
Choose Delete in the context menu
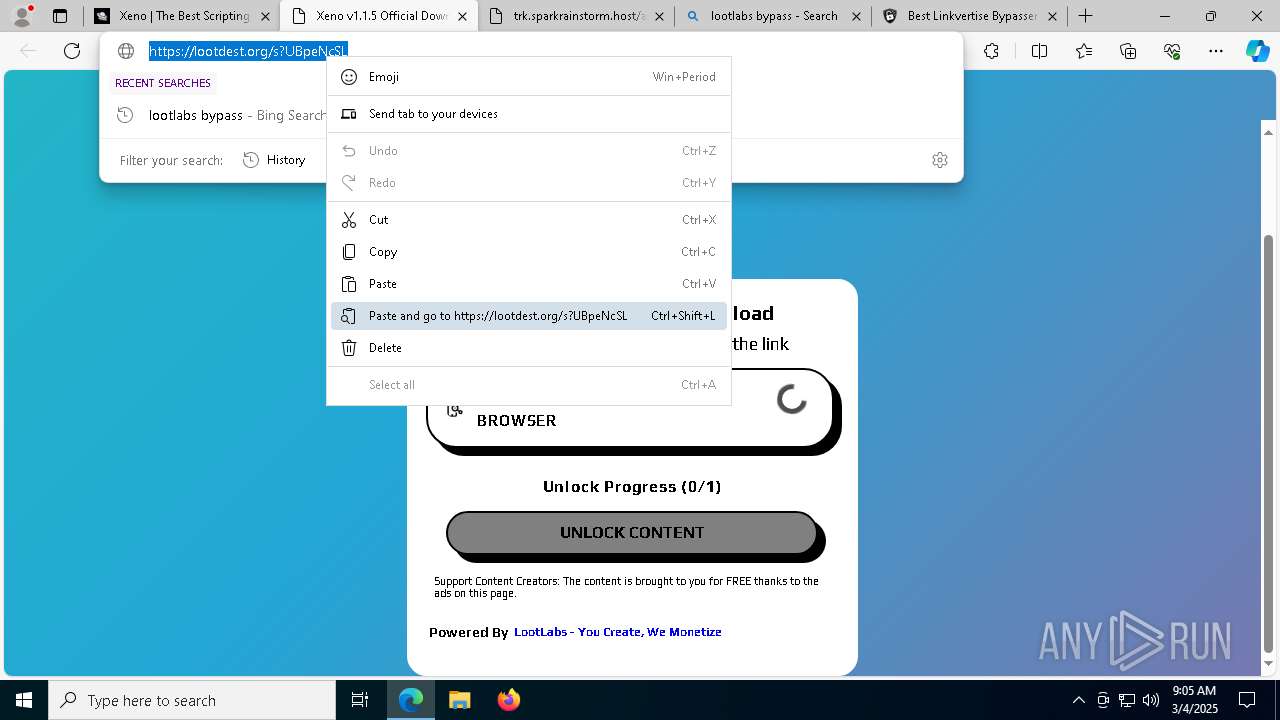(529, 348)
